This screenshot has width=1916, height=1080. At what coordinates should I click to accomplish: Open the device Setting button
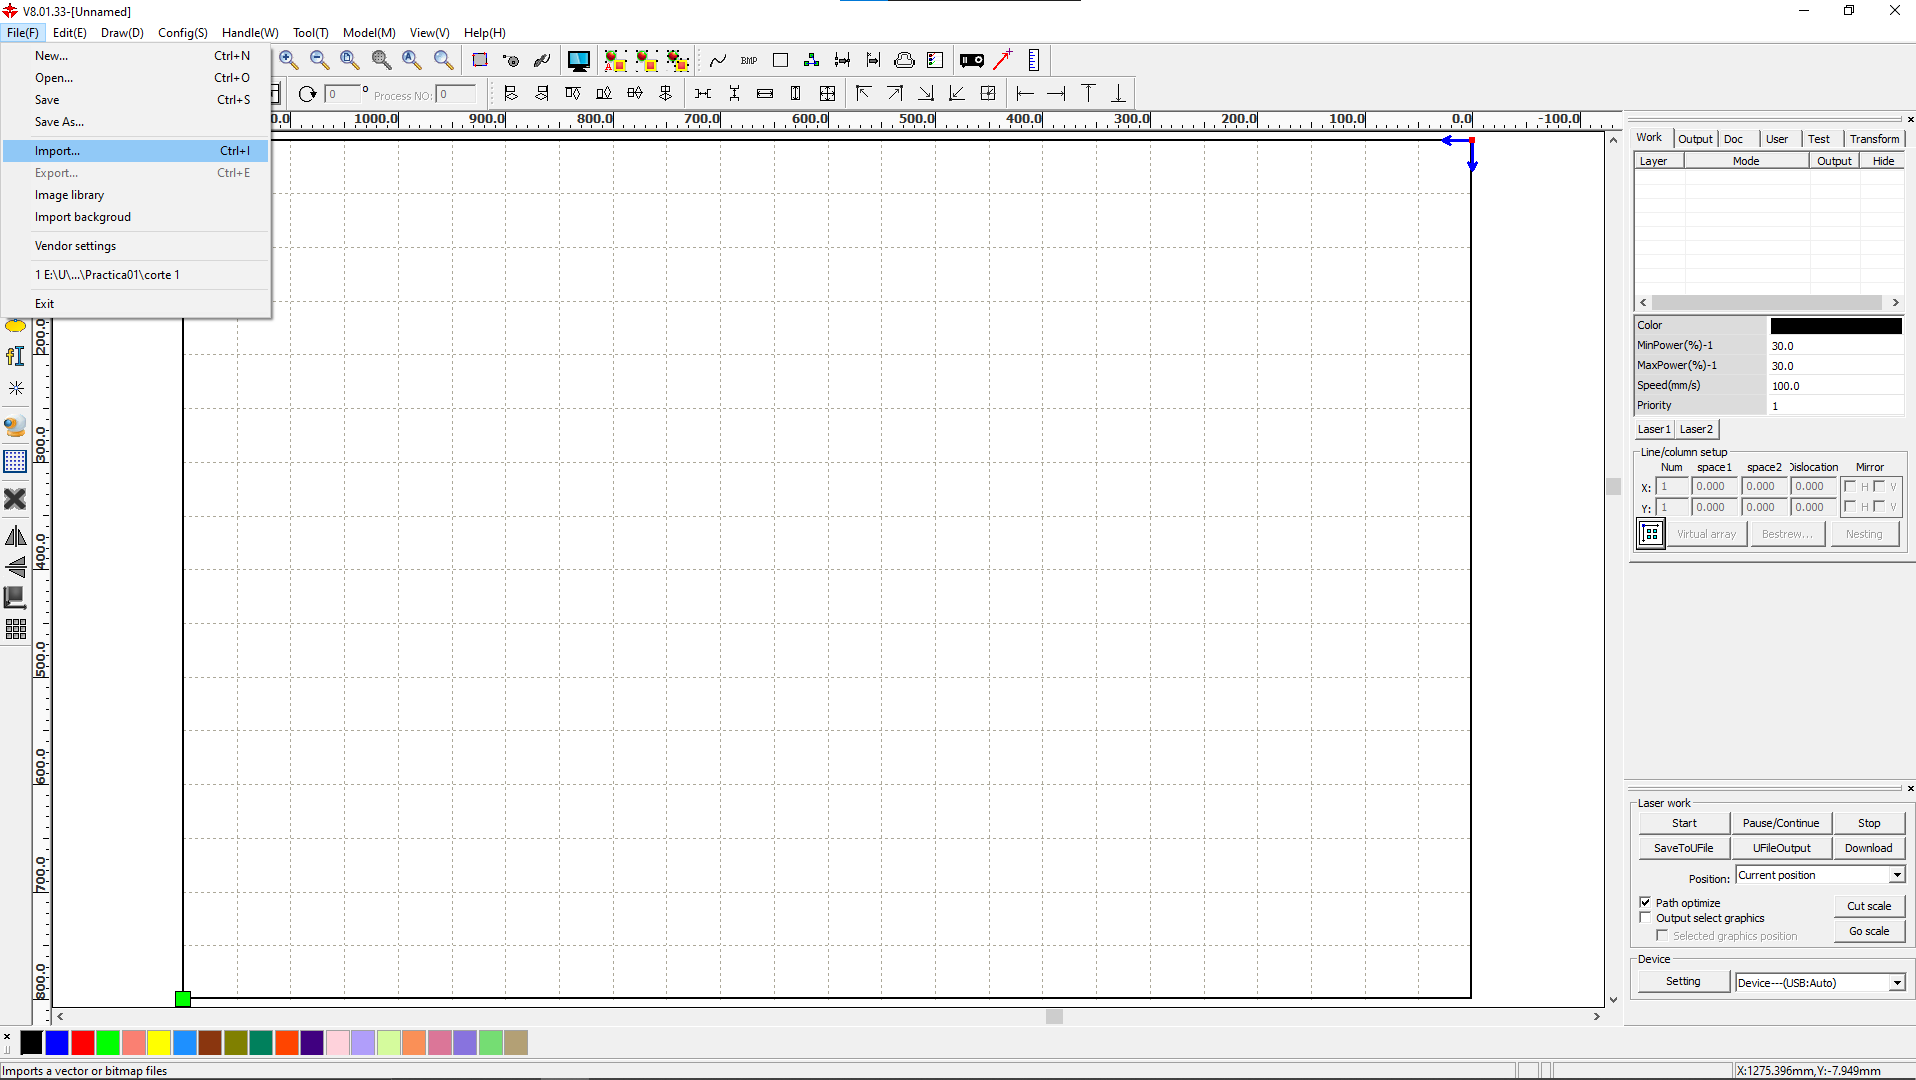coord(1683,982)
